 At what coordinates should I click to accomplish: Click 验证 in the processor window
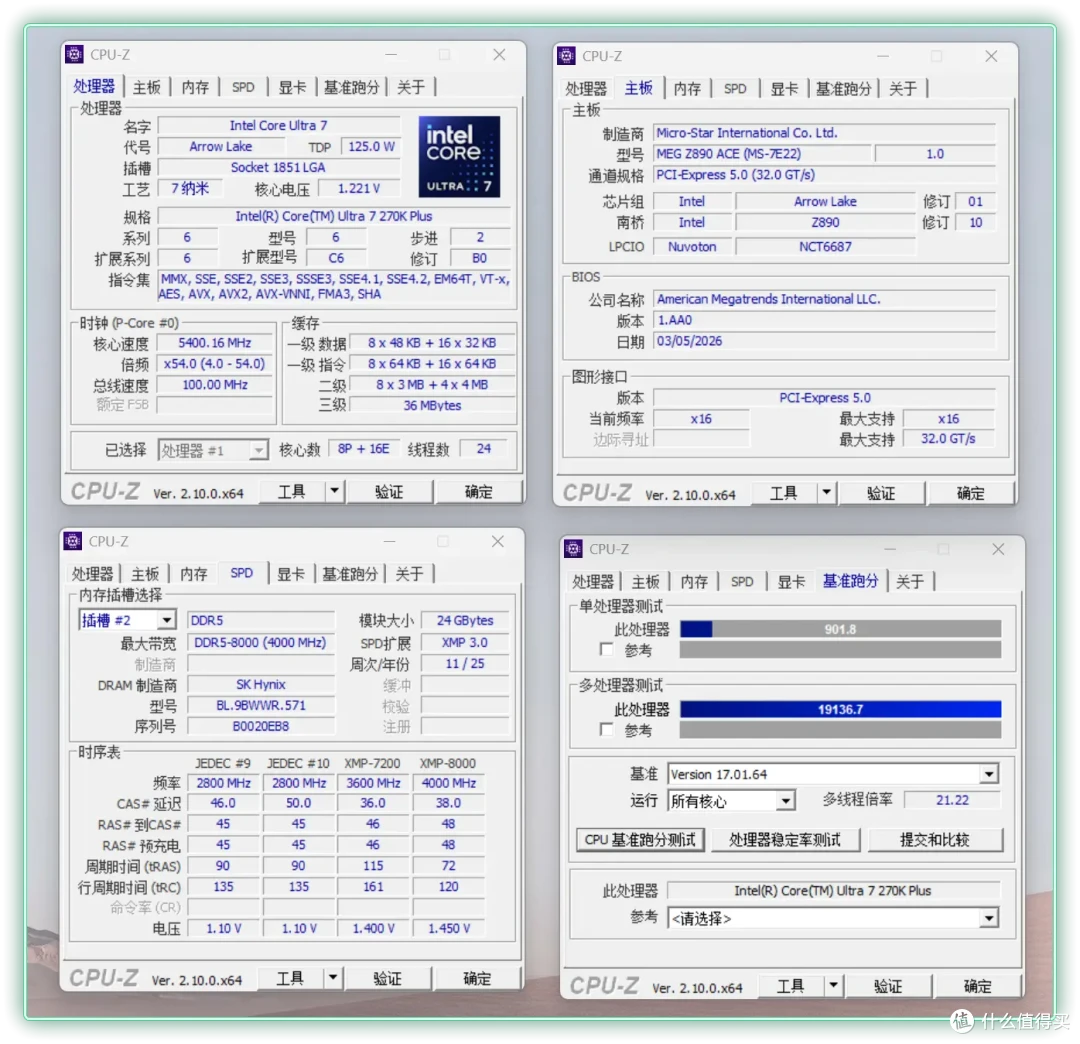click(x=388, y=492)
